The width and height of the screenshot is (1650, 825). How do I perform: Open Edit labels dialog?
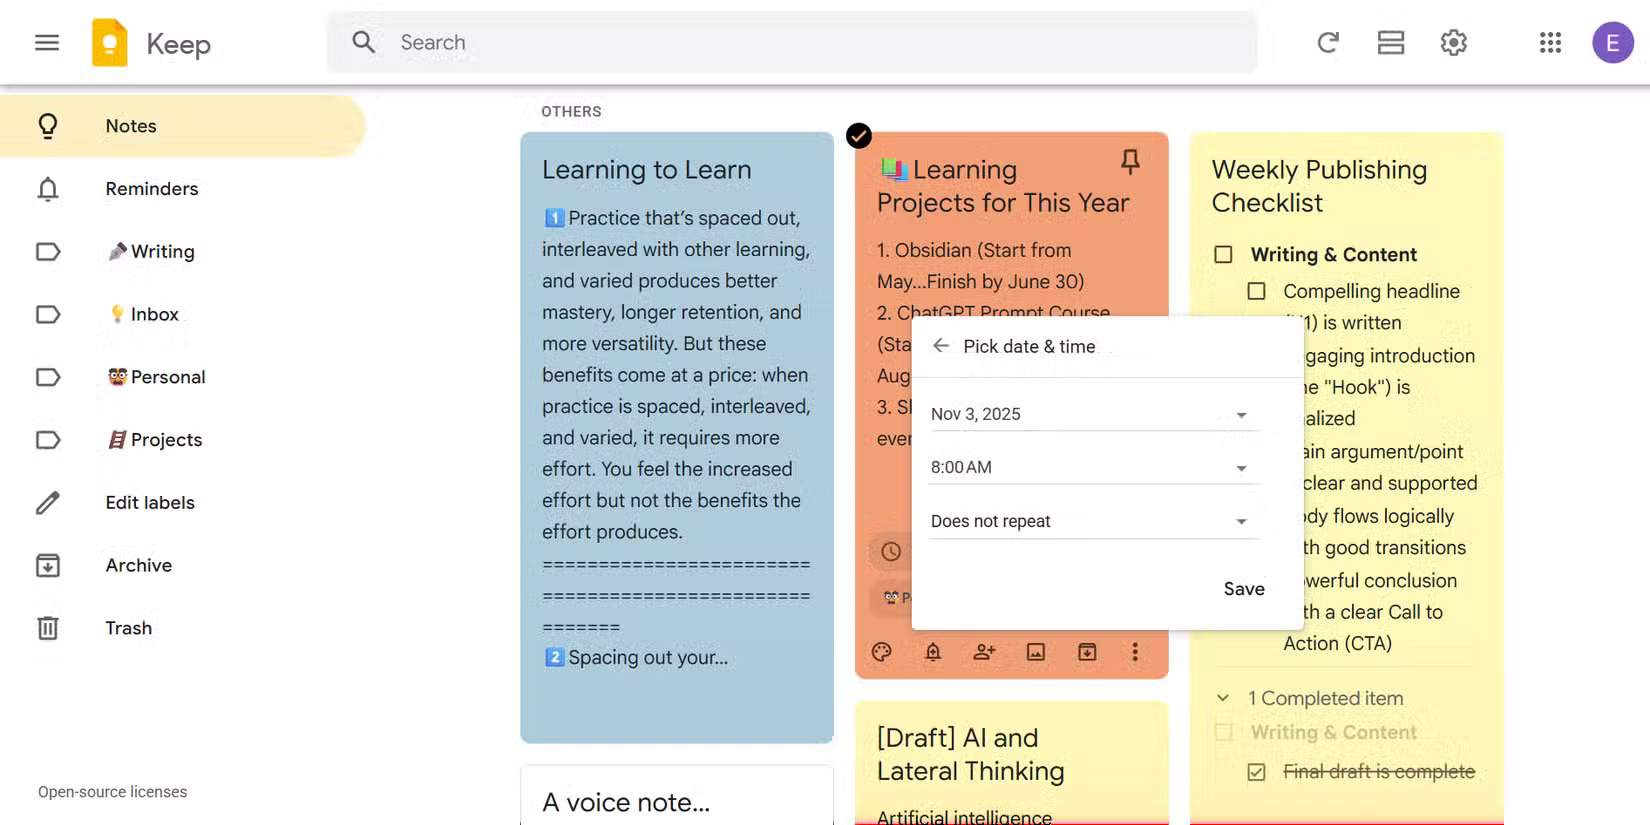click(x=182, y=503)
